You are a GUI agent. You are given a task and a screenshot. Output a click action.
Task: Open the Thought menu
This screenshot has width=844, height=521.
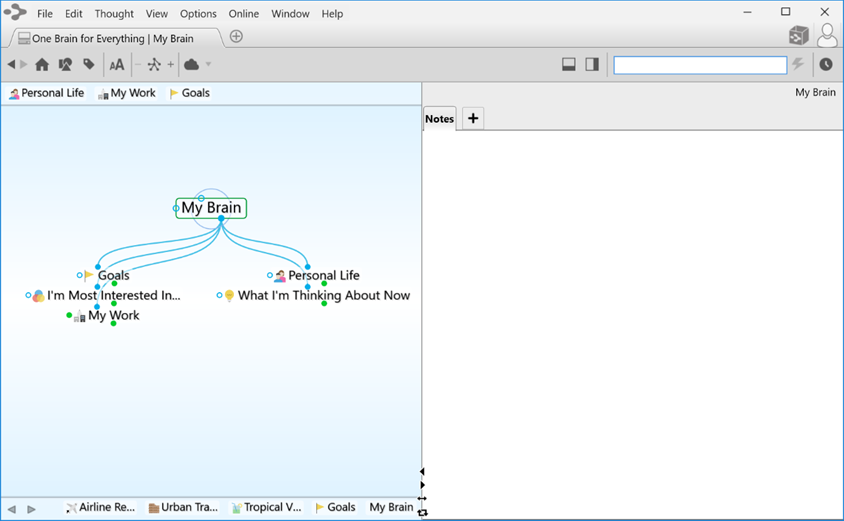pos(114,14)
